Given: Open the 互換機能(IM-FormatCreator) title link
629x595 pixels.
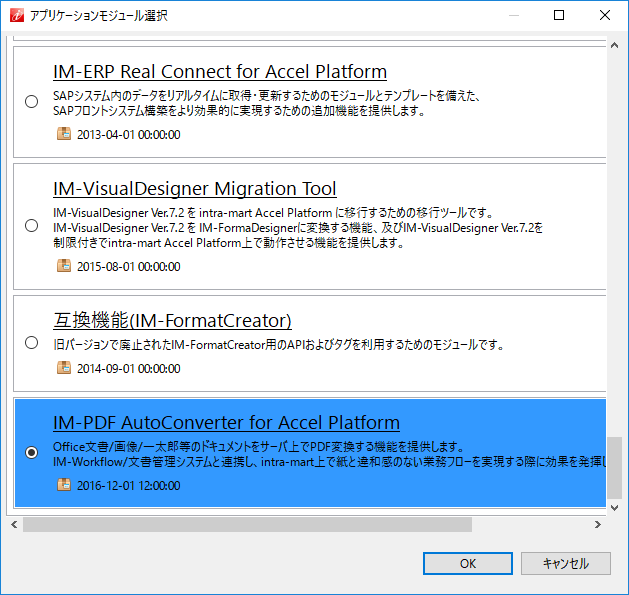Looking at the screenshot, I should tap(172, 320).
